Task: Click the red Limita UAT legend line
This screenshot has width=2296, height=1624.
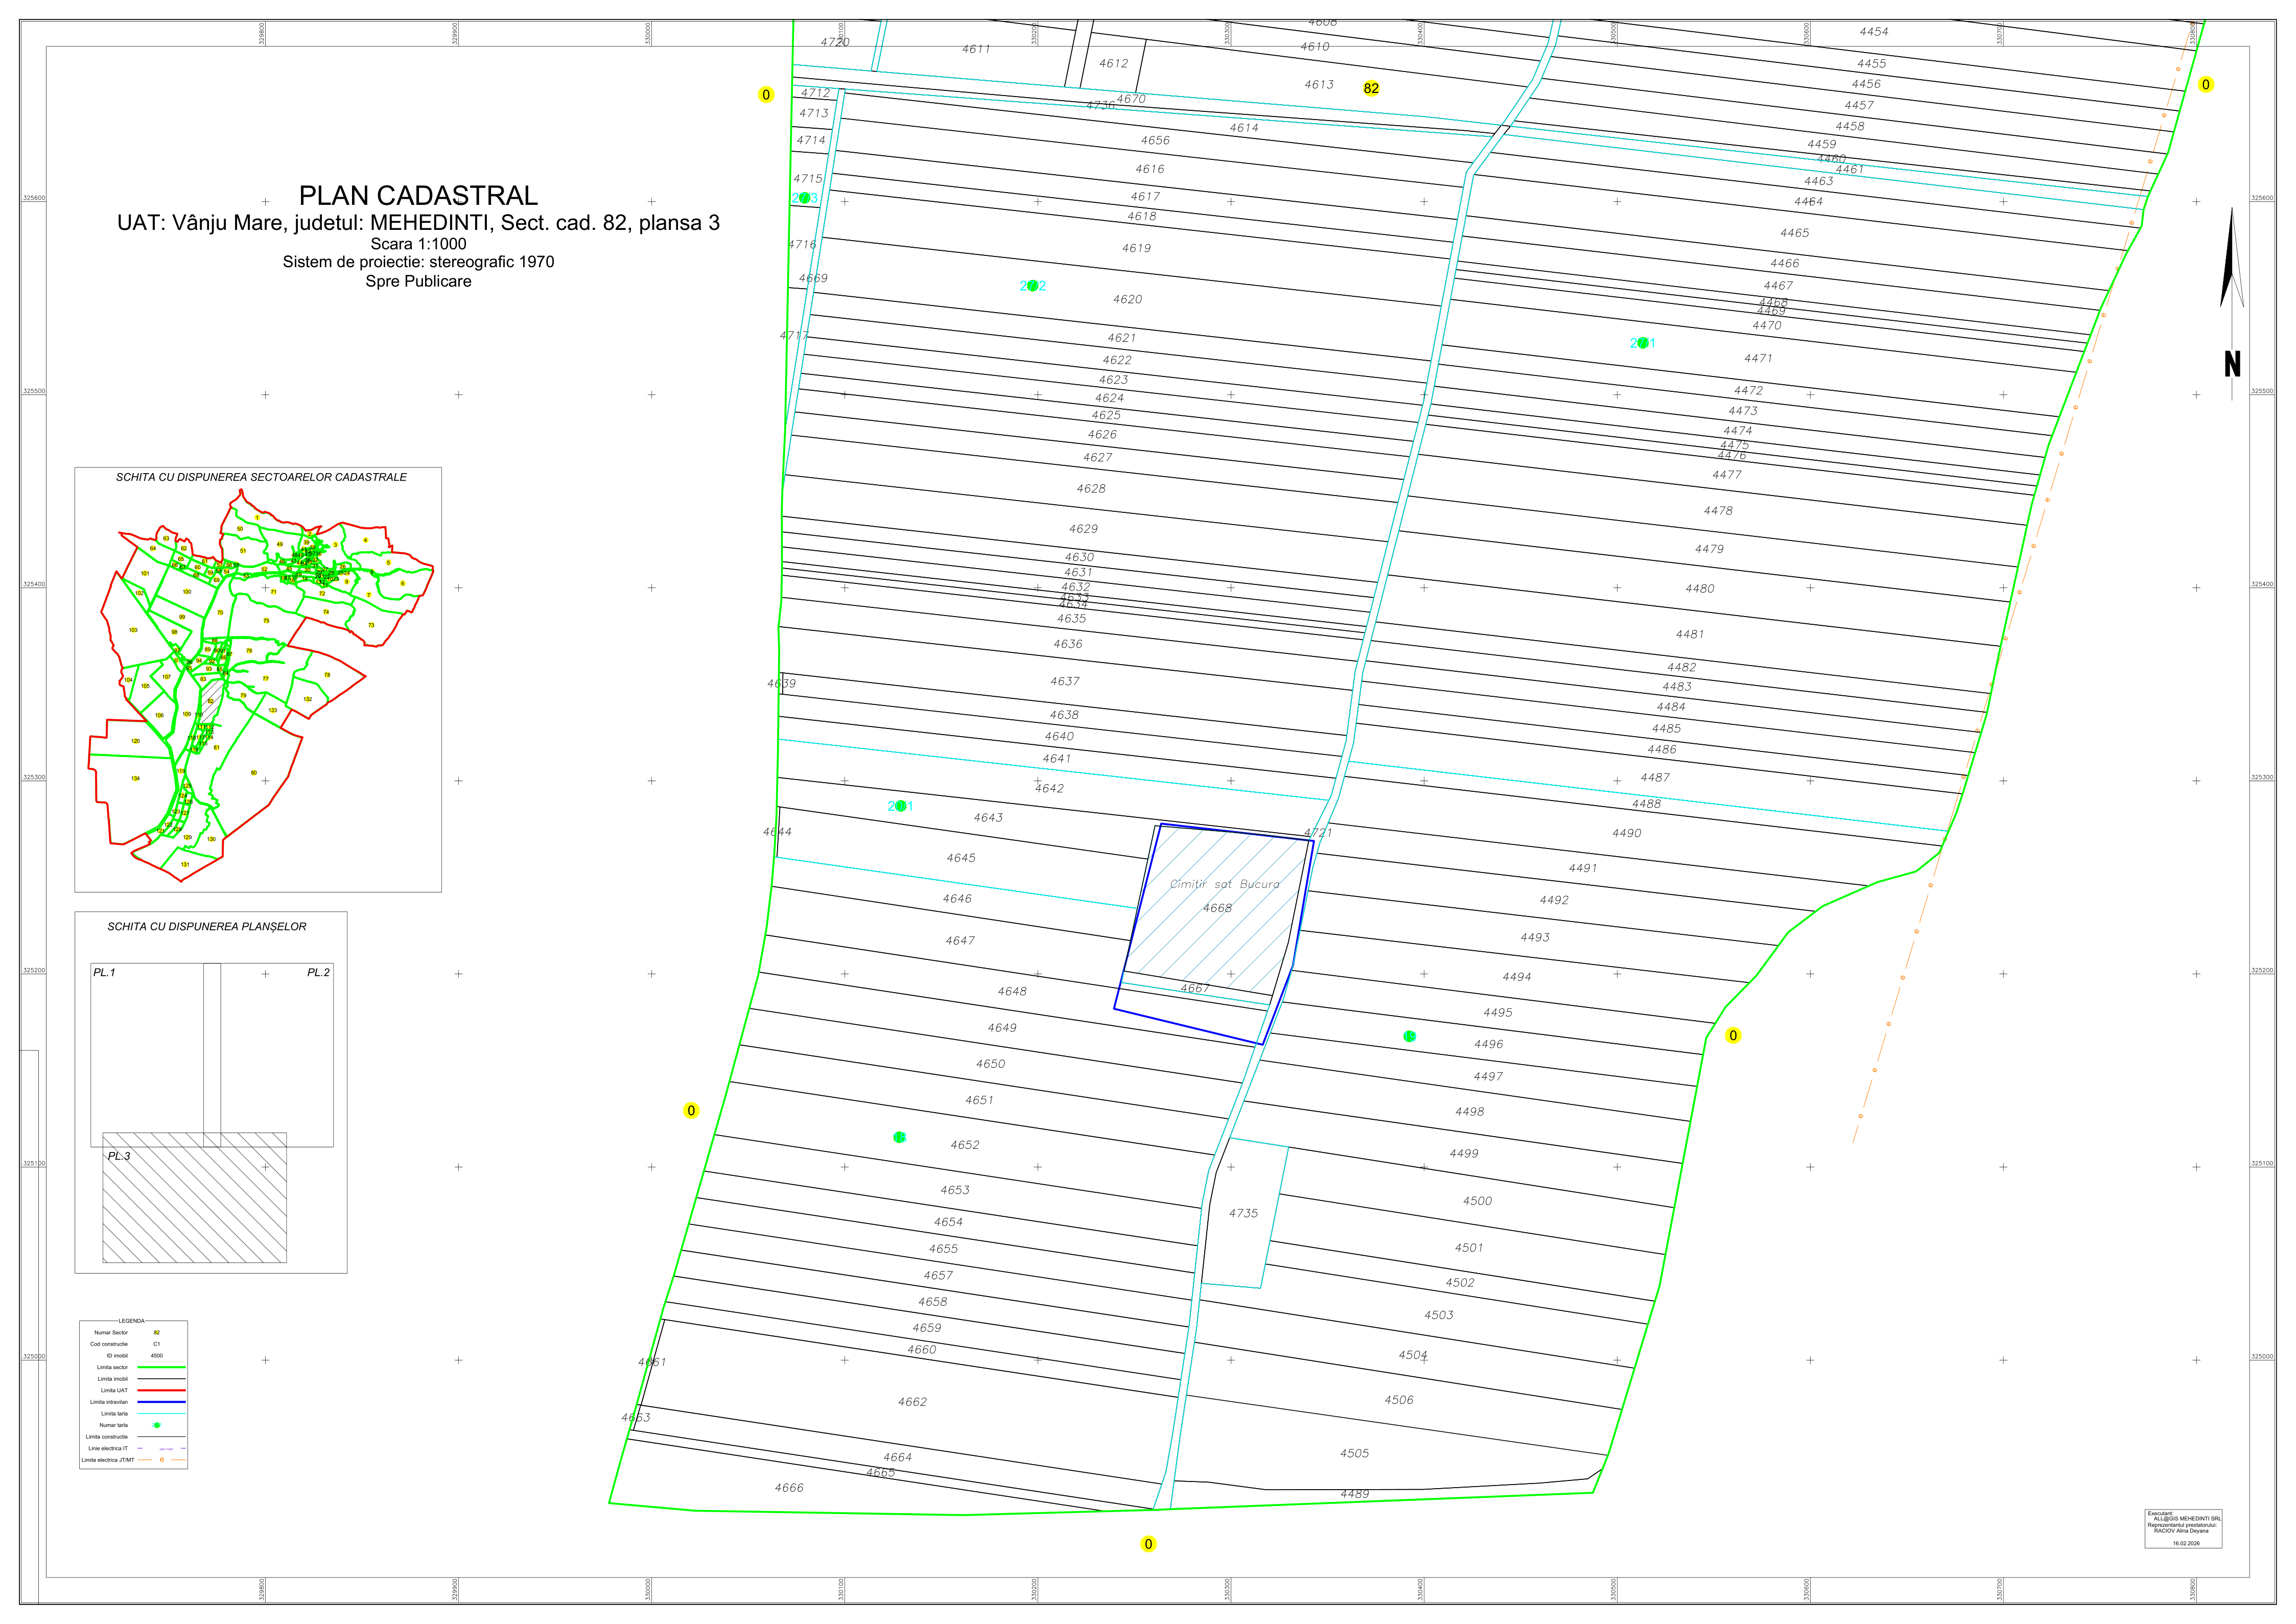Action: point(161,1390)
